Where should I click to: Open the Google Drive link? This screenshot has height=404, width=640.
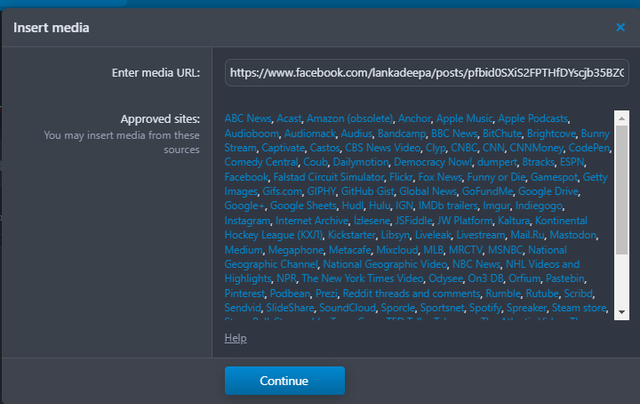point(548,191)
